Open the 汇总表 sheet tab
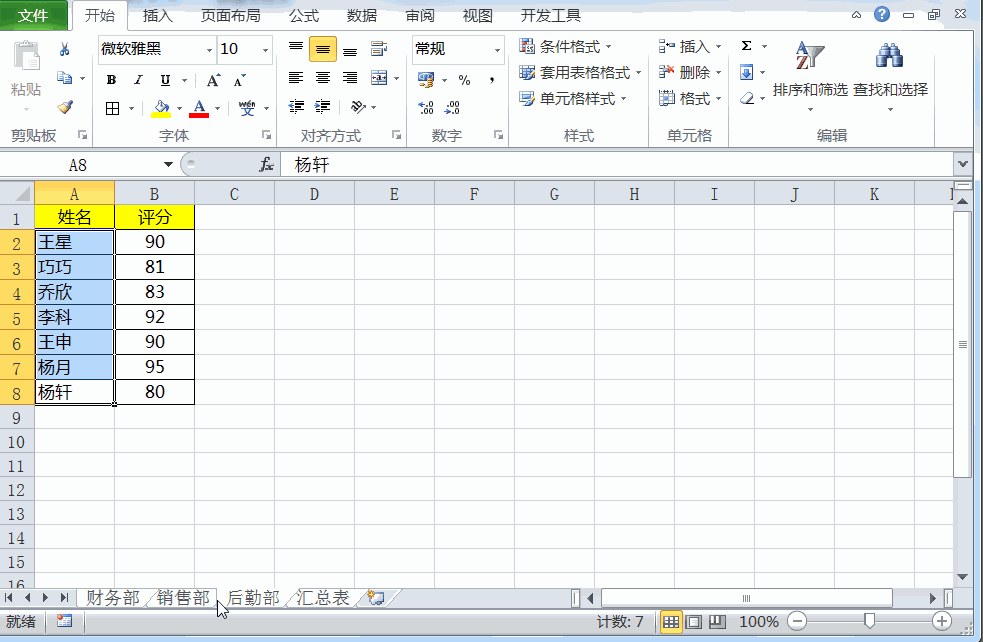Viewport: 983px width, 642px height. click(322, 597)
